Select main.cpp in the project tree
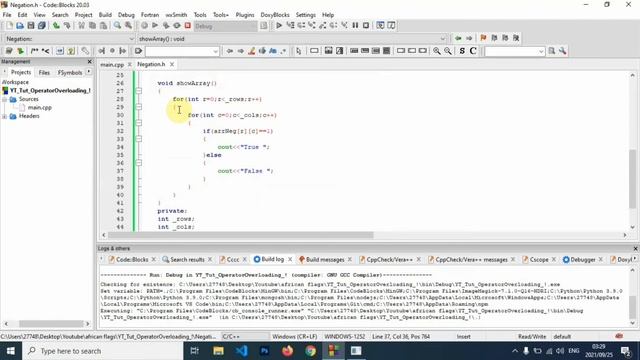640x360 pixels. (40, 108)
